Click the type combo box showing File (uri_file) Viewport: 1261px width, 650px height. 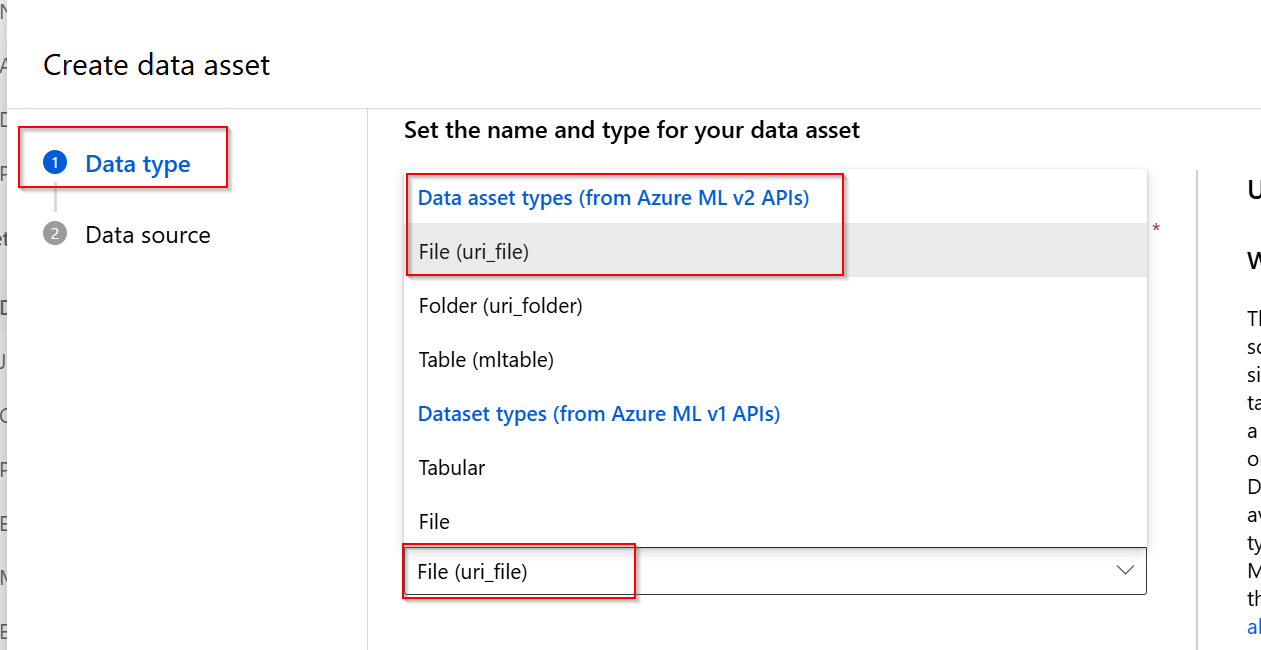pyautogui.click(x=775, y=571)
